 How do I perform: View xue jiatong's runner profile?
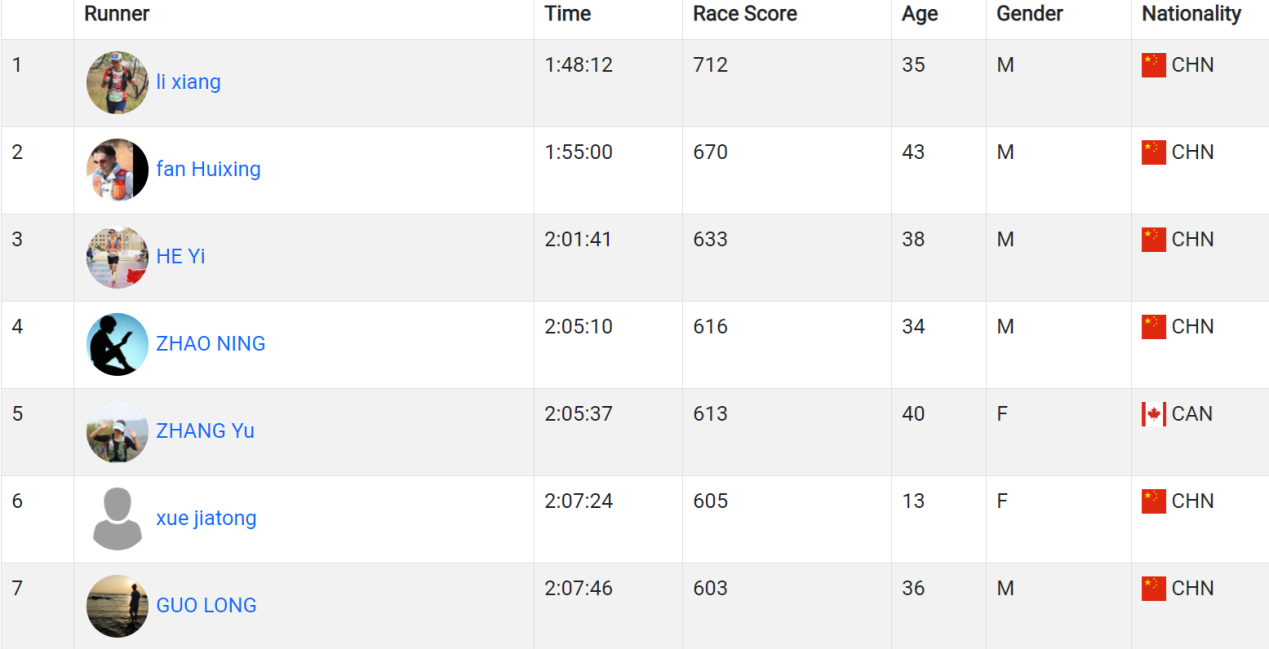206,518
